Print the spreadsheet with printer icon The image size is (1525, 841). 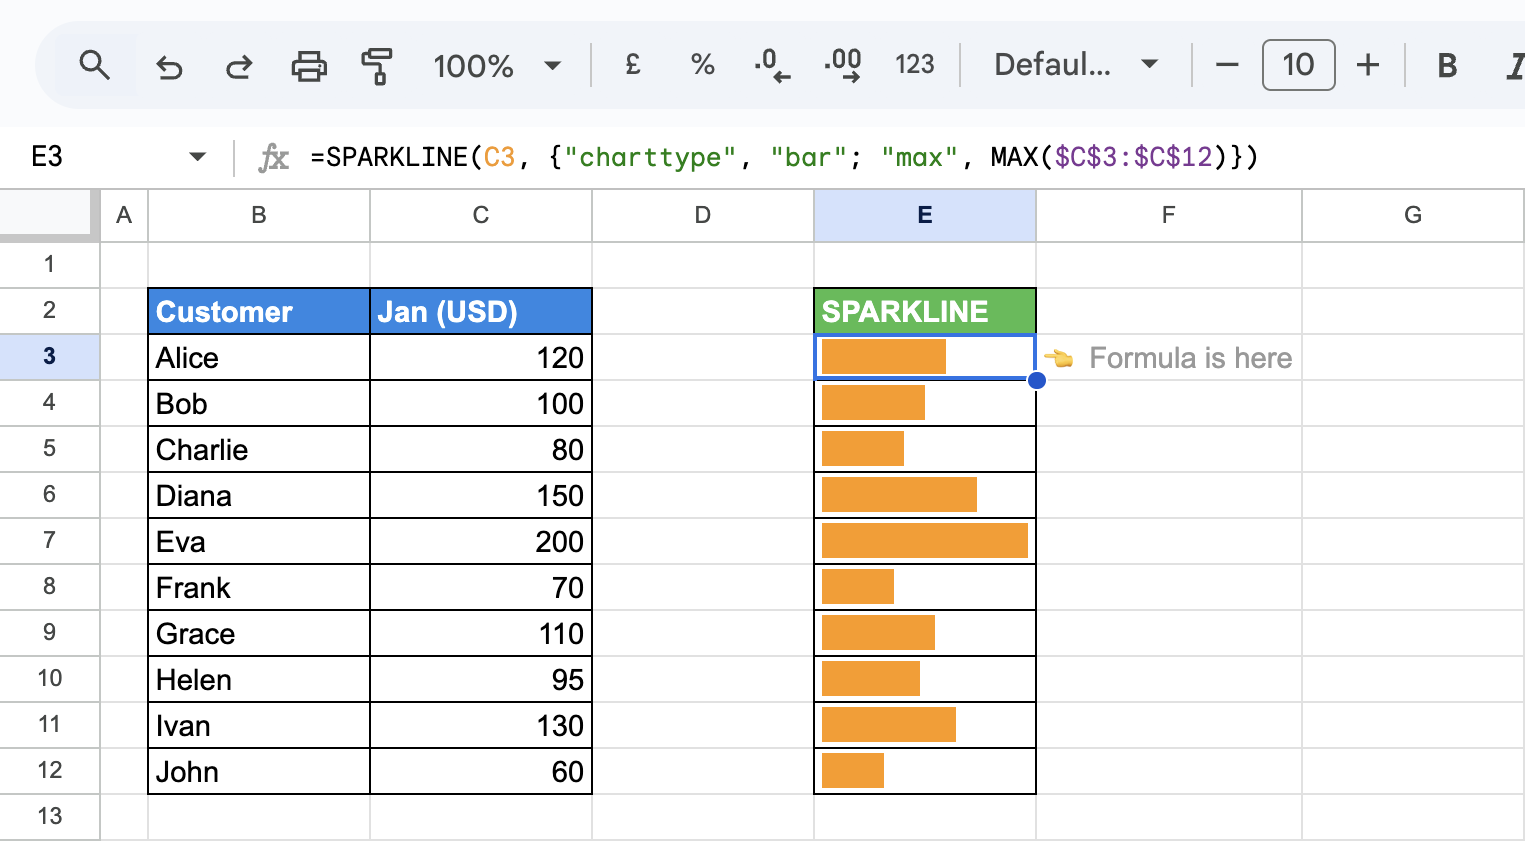click(309, 66)
